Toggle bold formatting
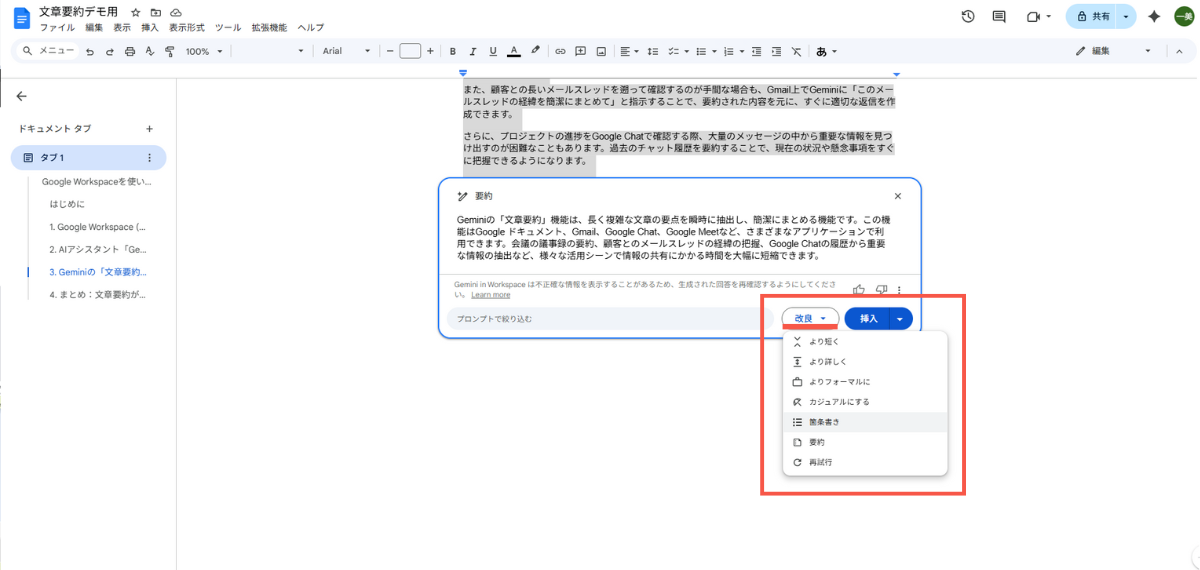Screen dimensions: 1200x570 point(453,51)
